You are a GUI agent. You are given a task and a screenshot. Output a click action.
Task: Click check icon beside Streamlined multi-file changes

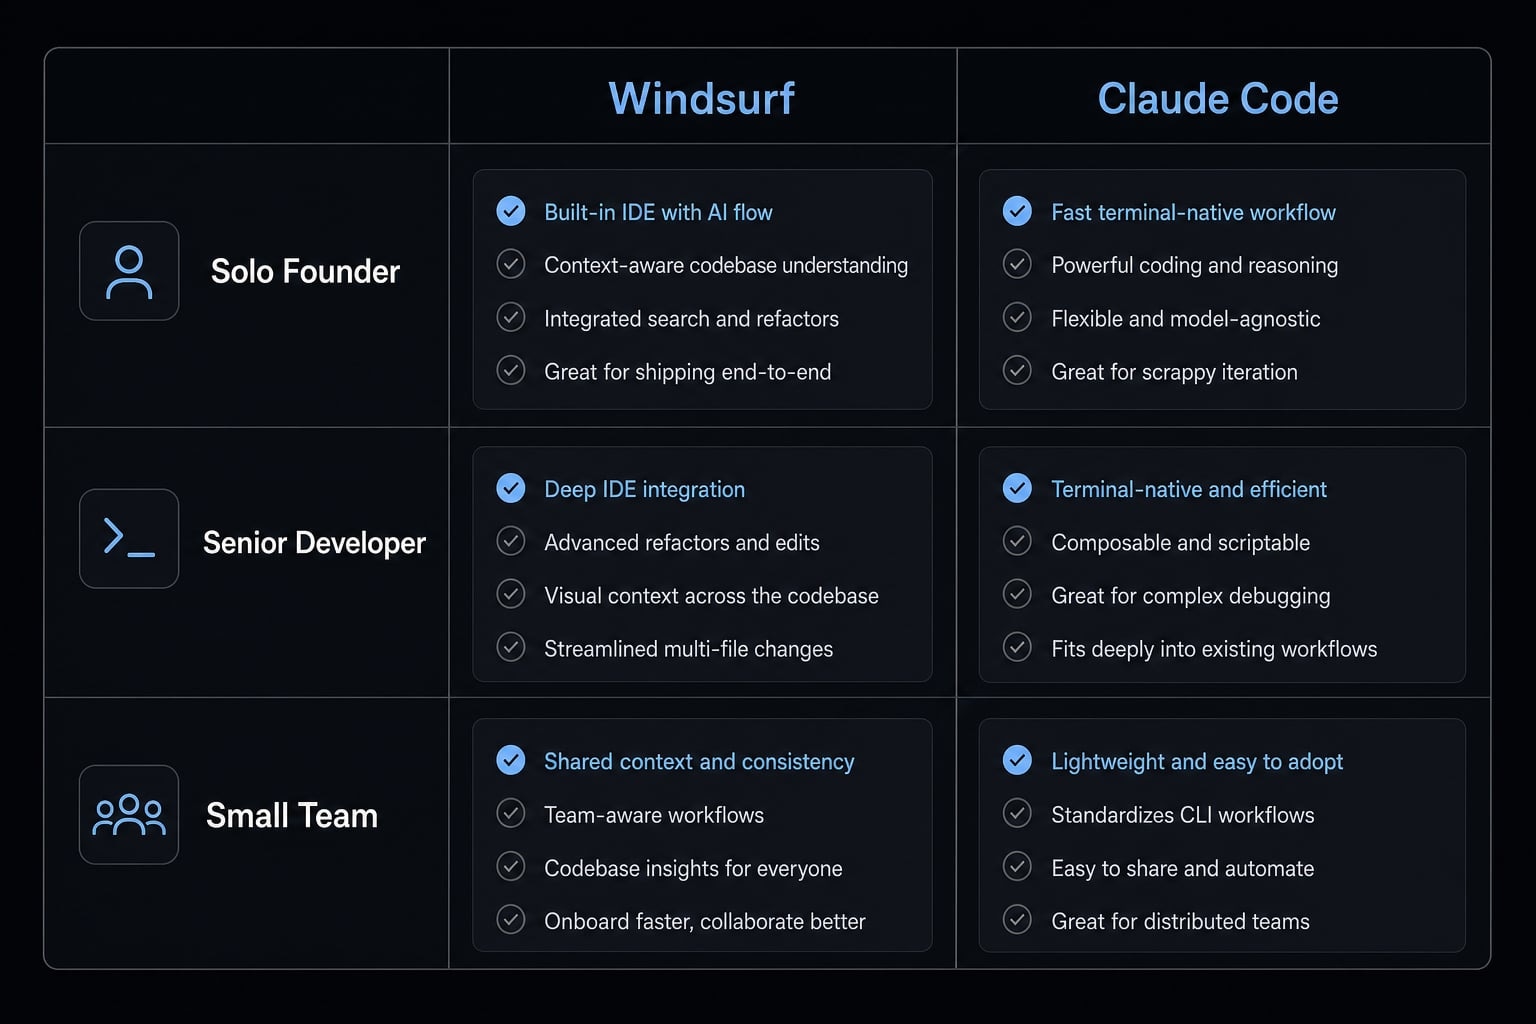(511, 647)
